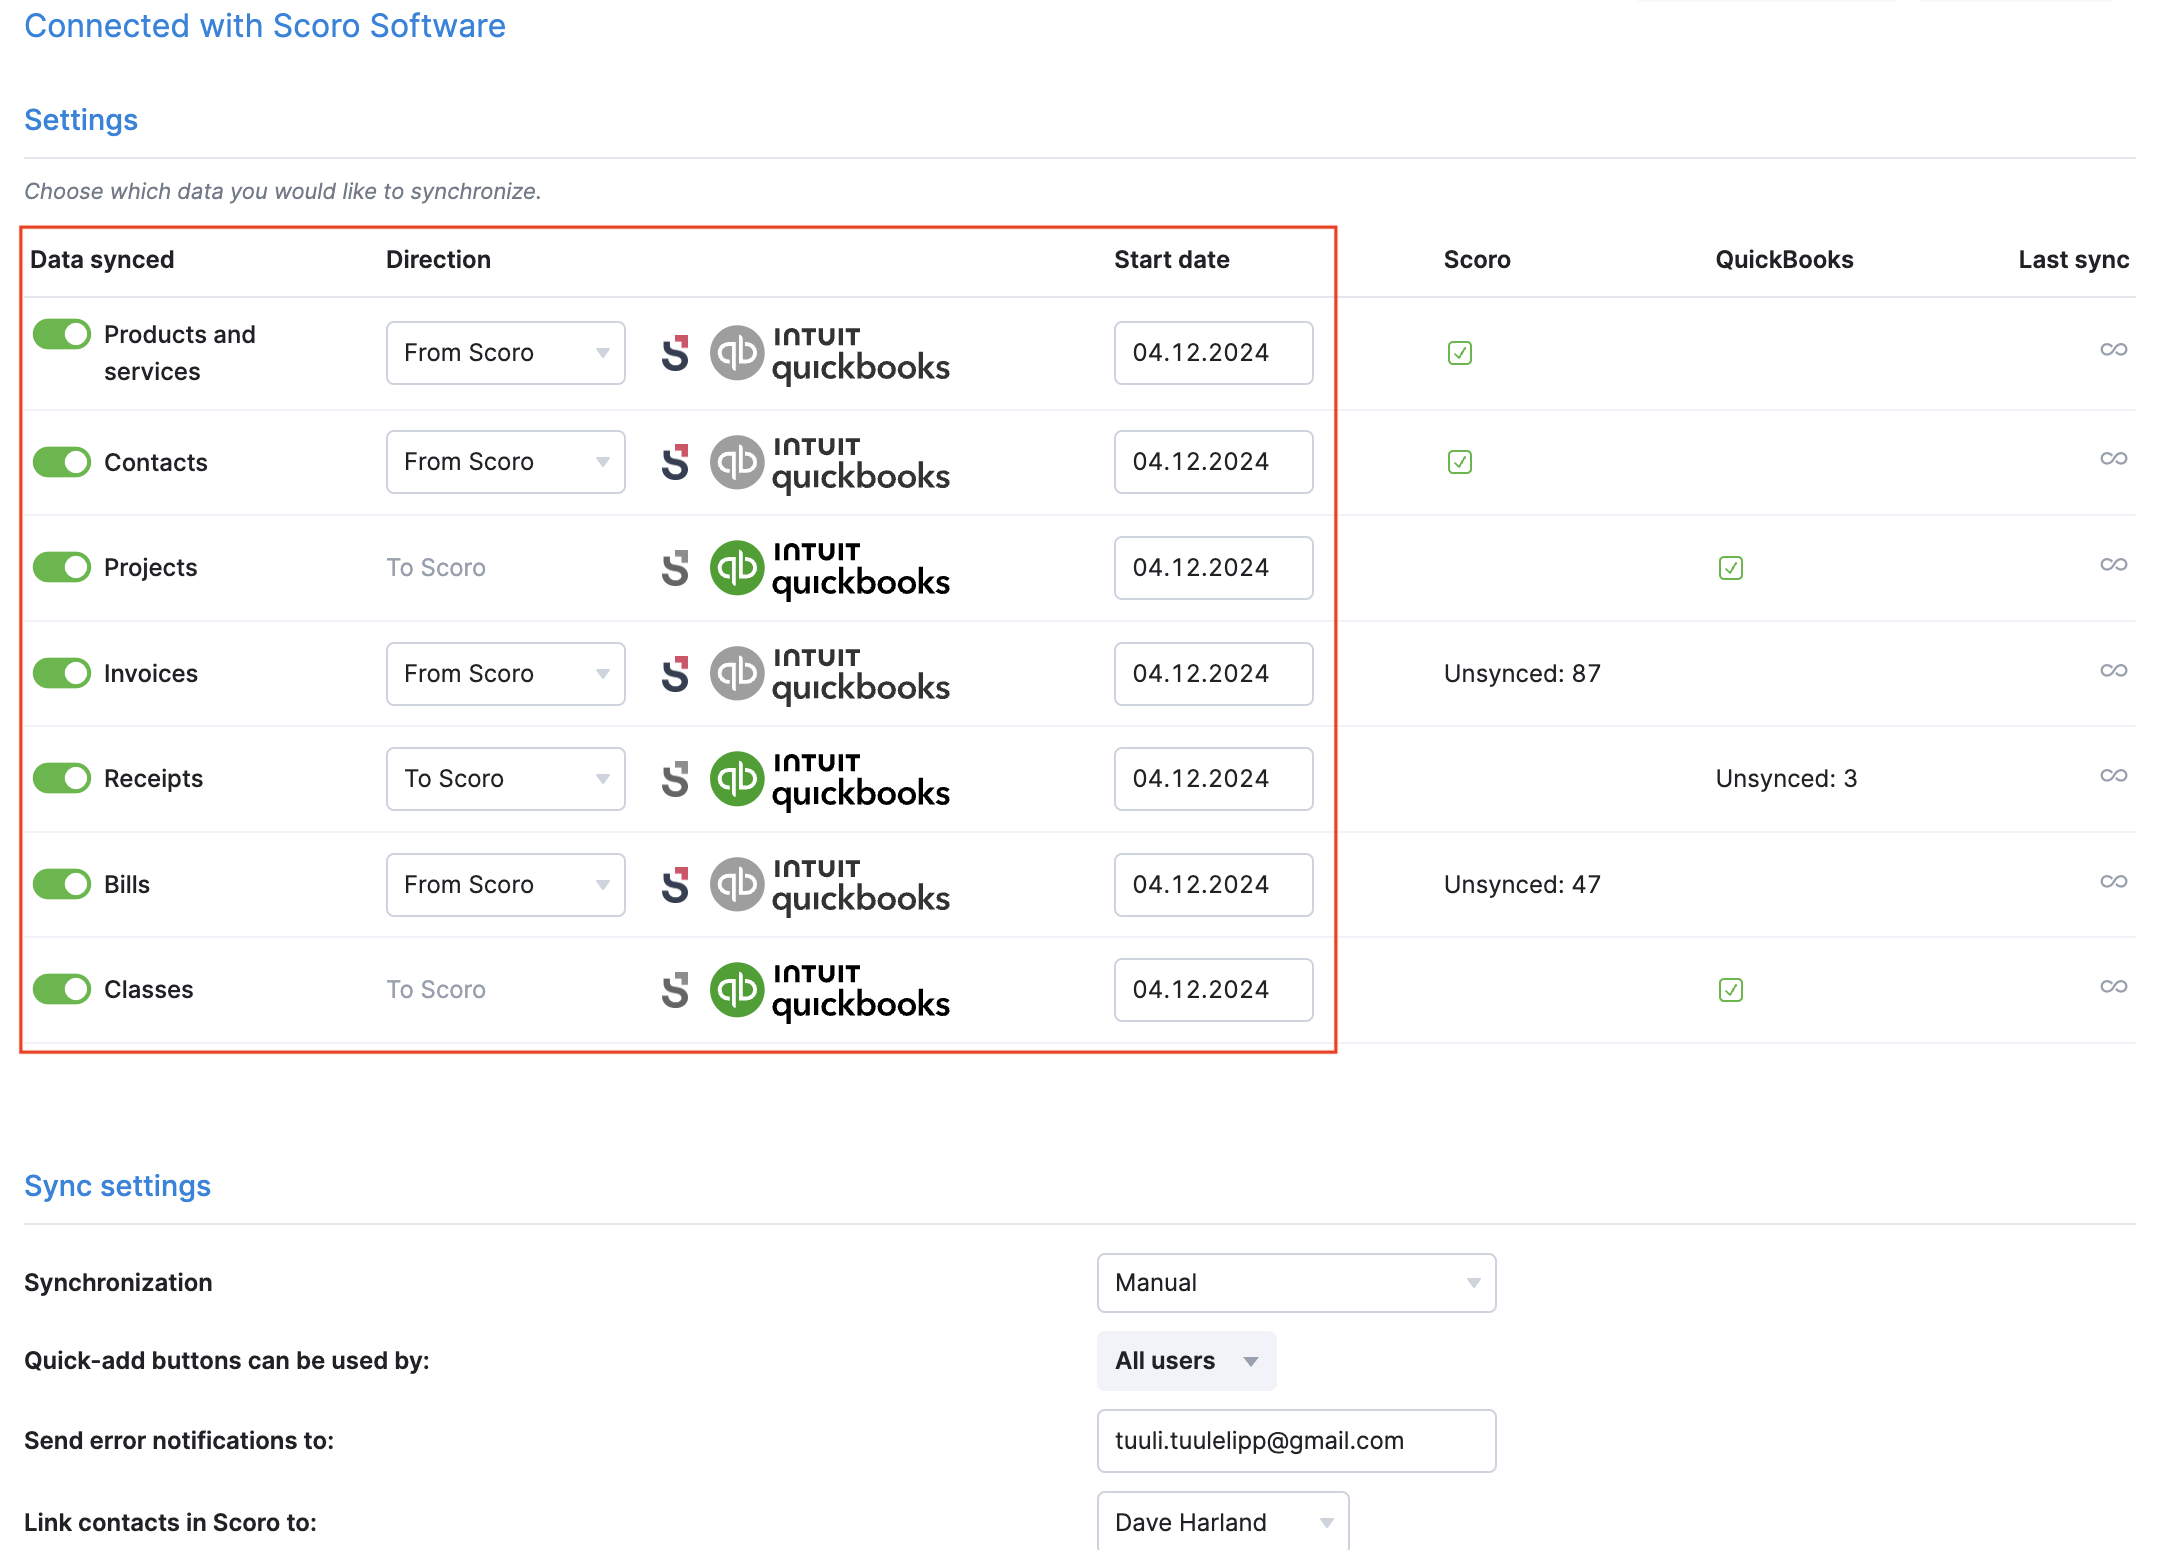Viewport: 2174px width, 1550px height.
Task: Click the To Scoro text in Projects row
Action: click(436, 568)
